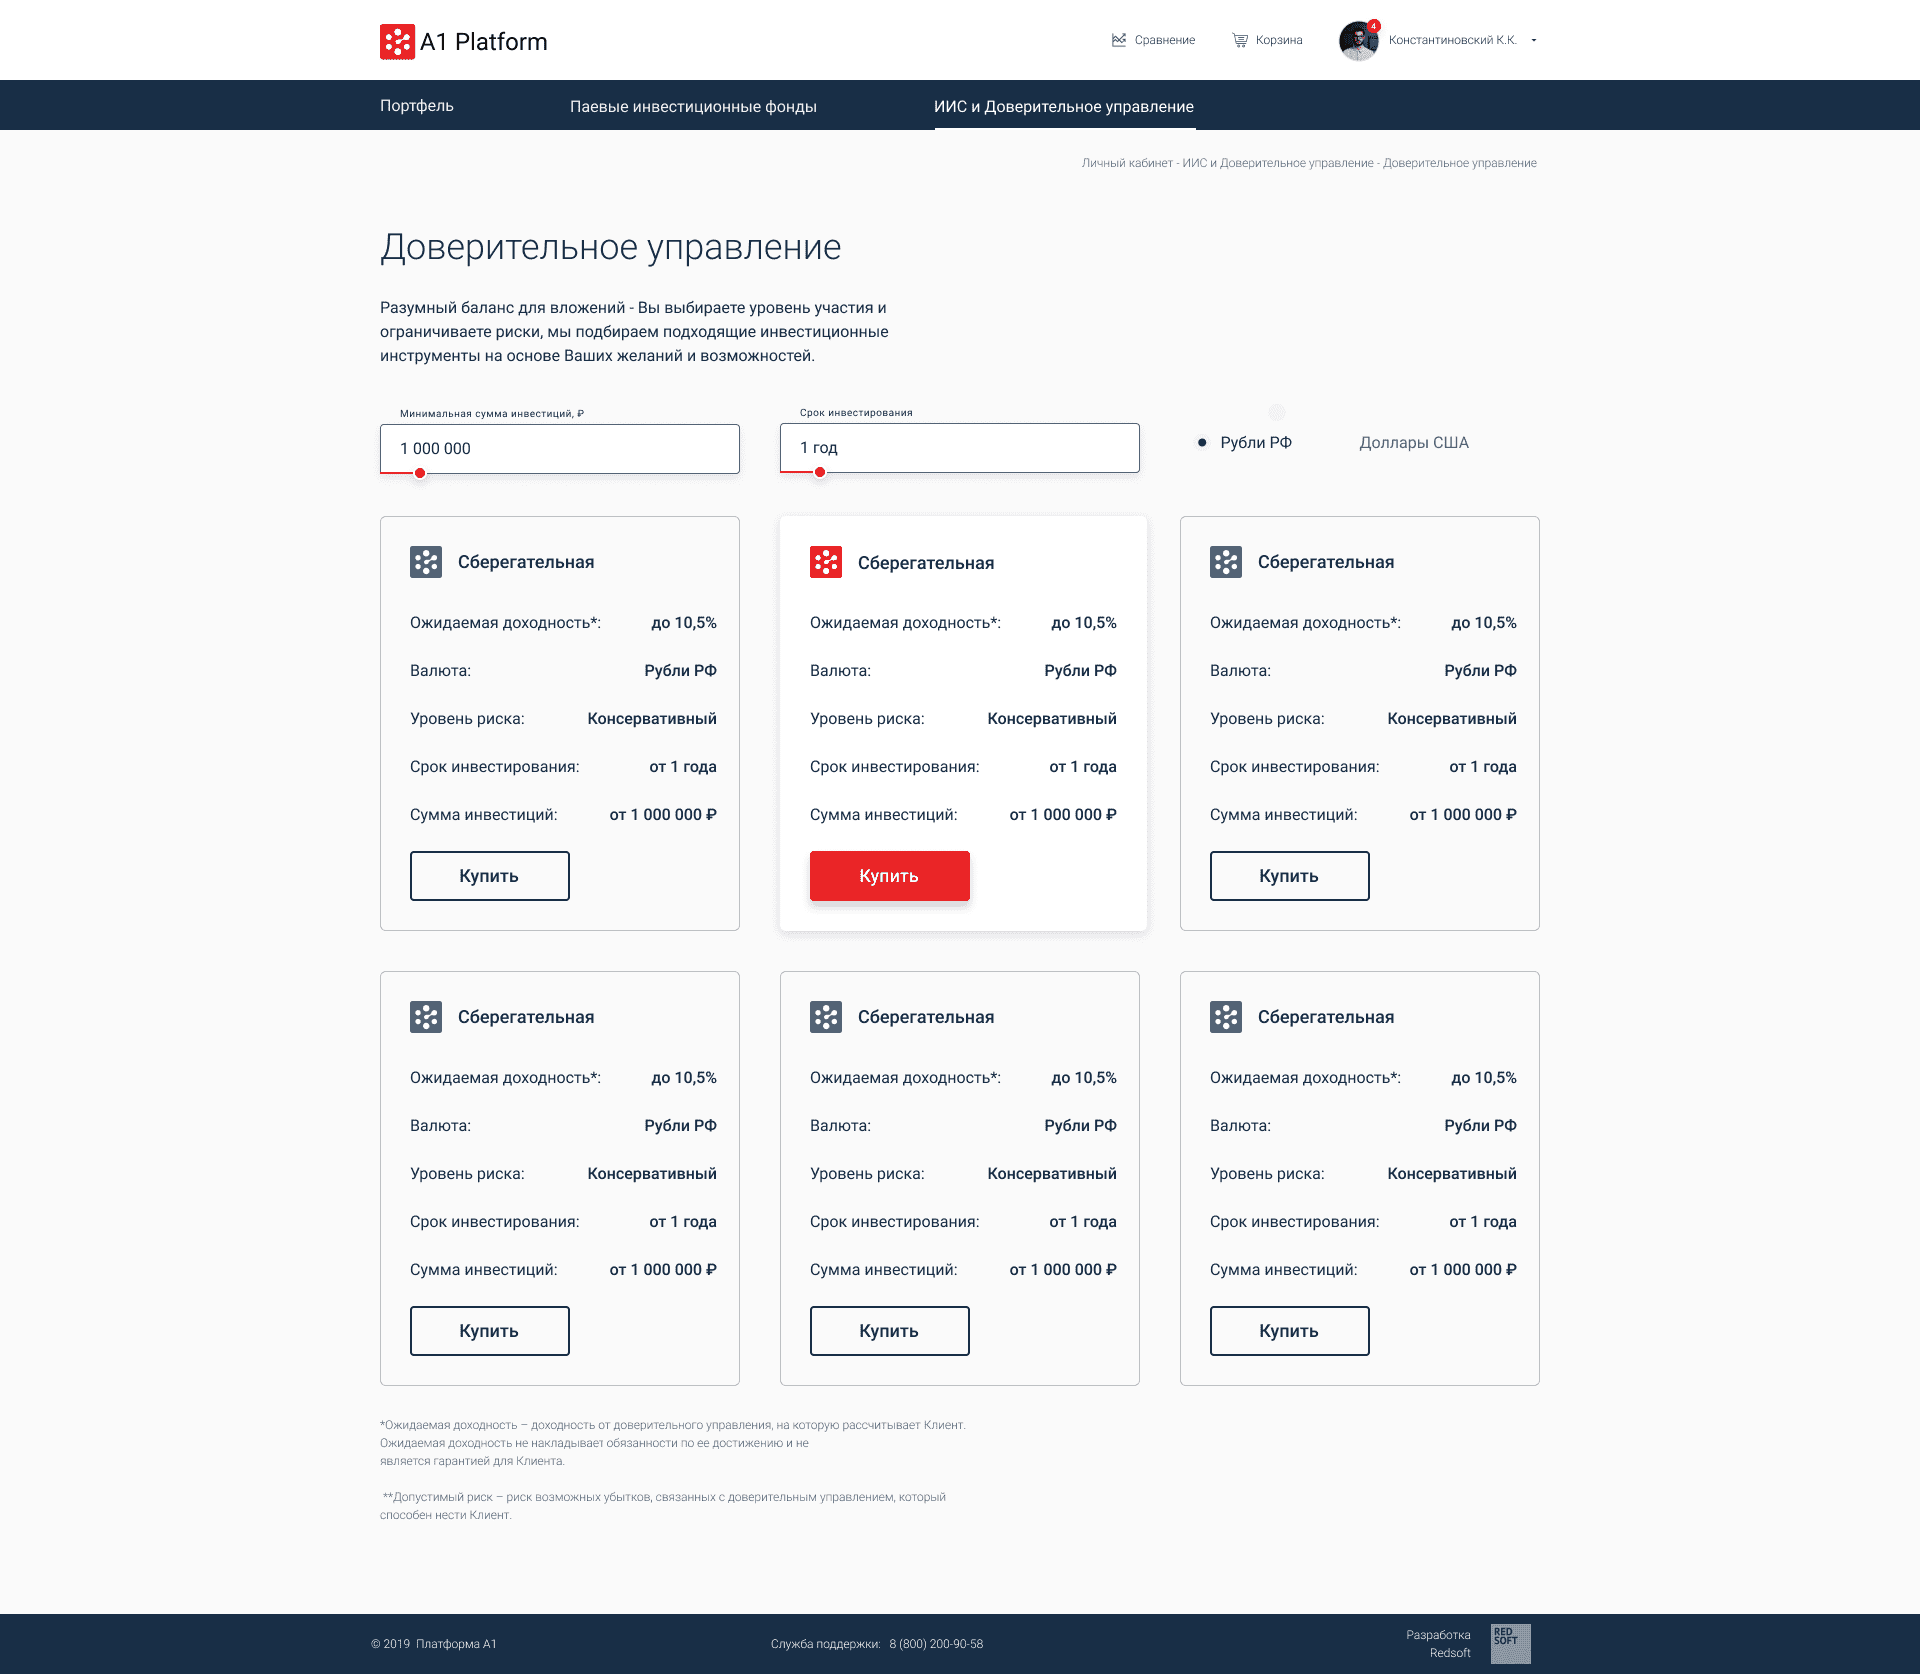Click Сберегательная title in the bottom-right card
Viewport: 1920px width, 1674px height.
1326,1017
